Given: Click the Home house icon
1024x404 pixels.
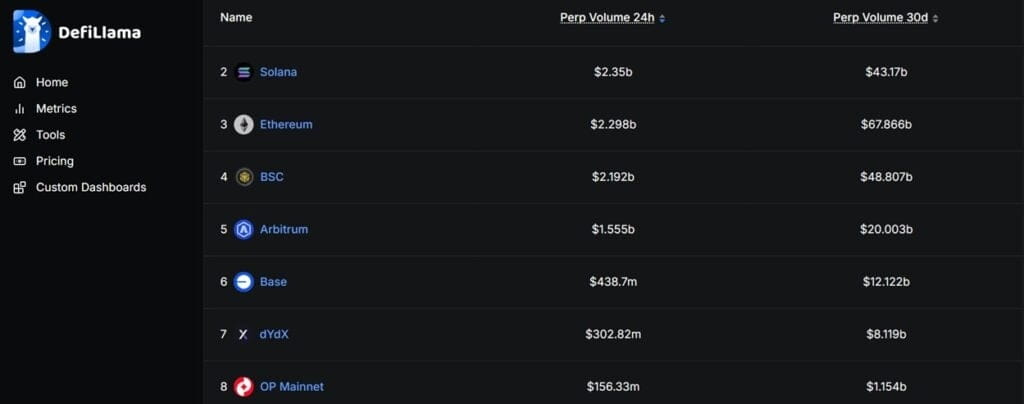Looking at the screenshot, I should pos(20,83).
